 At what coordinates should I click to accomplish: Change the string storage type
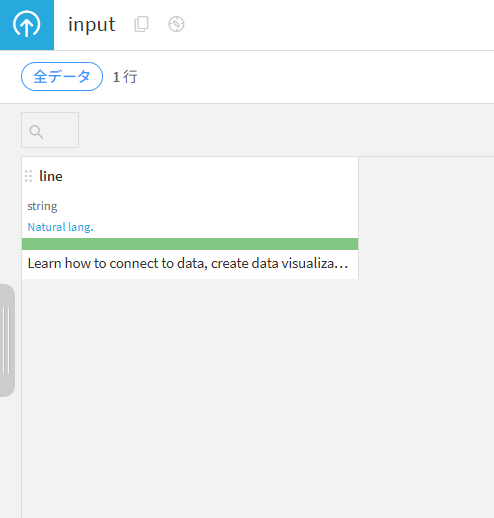tap(42, 206)
